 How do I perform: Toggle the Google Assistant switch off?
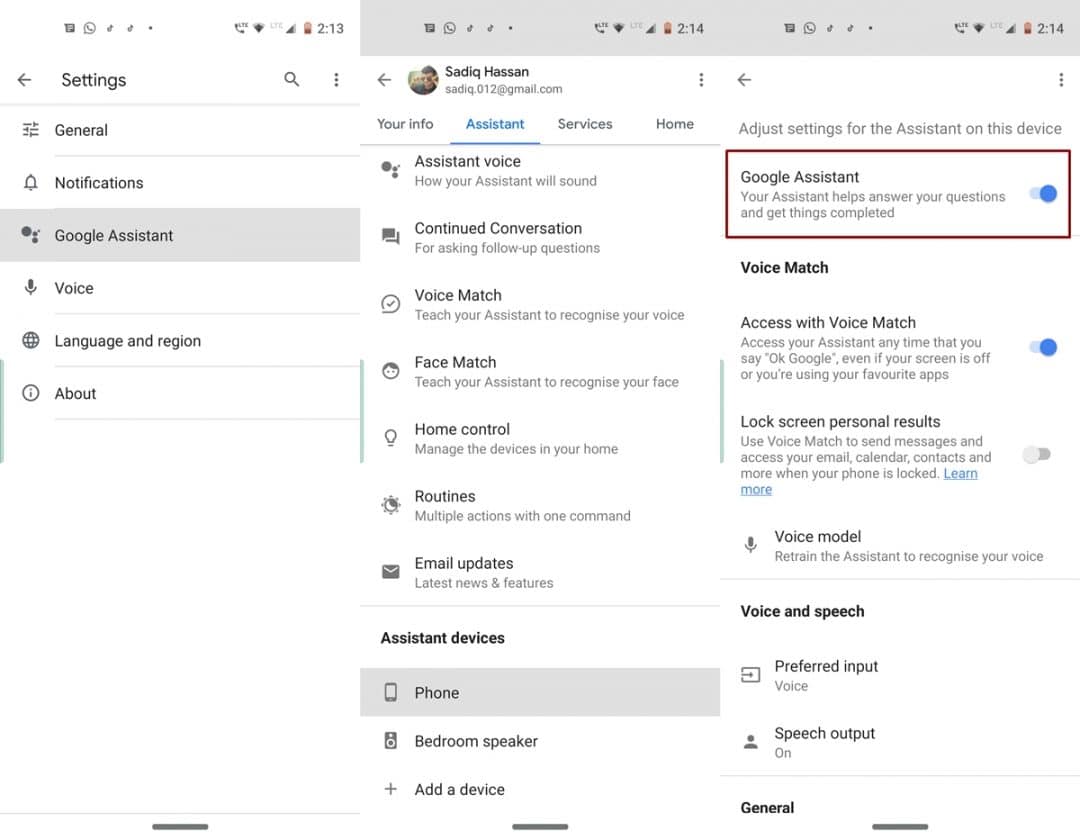coord(1043,193)
